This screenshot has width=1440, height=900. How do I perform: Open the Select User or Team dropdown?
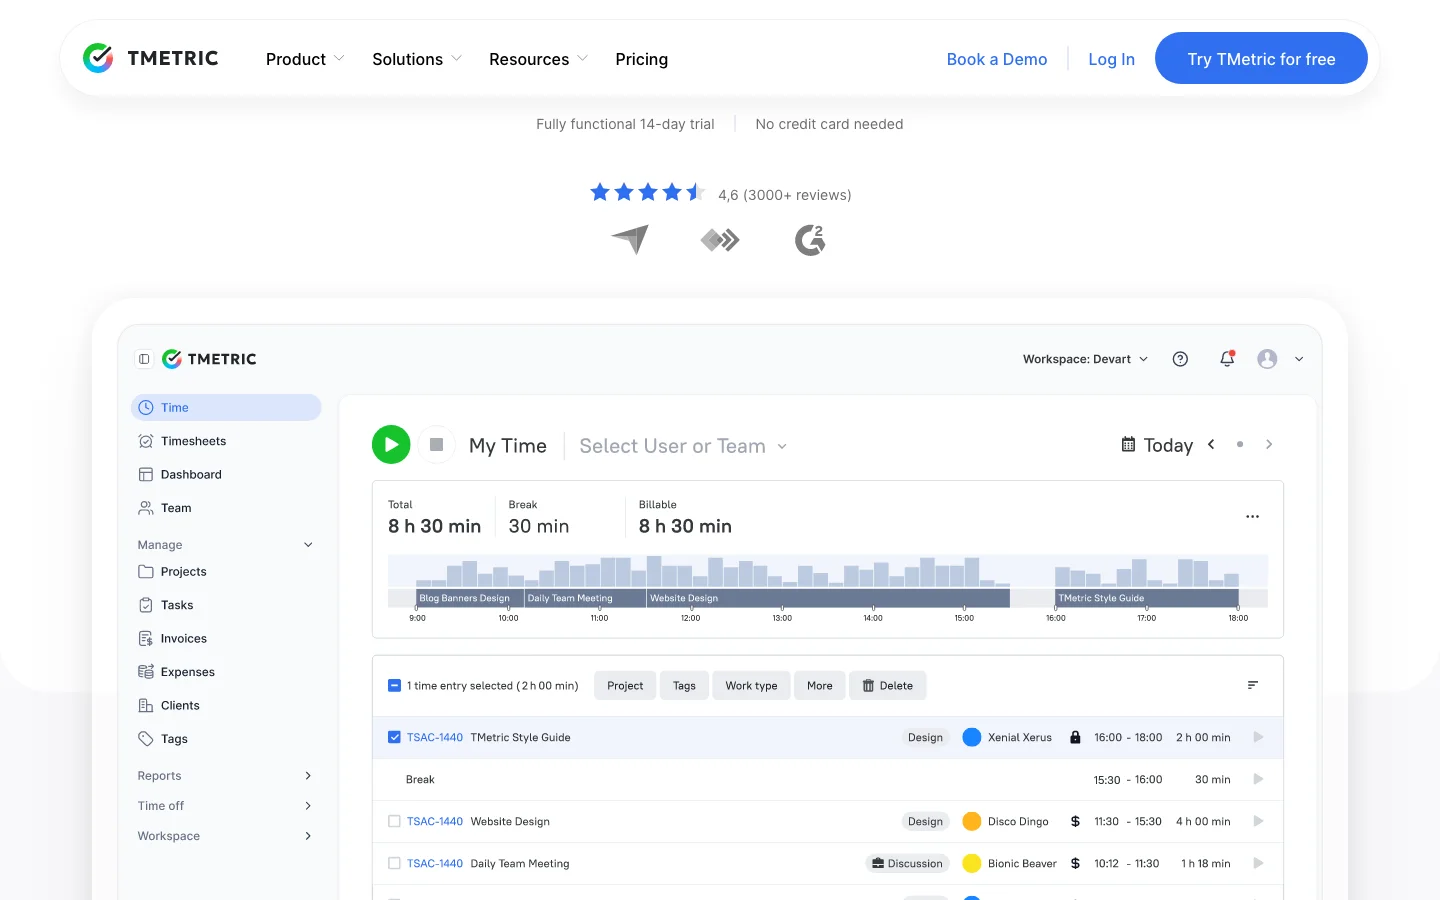pyautogui.click(x=683, y=446)
